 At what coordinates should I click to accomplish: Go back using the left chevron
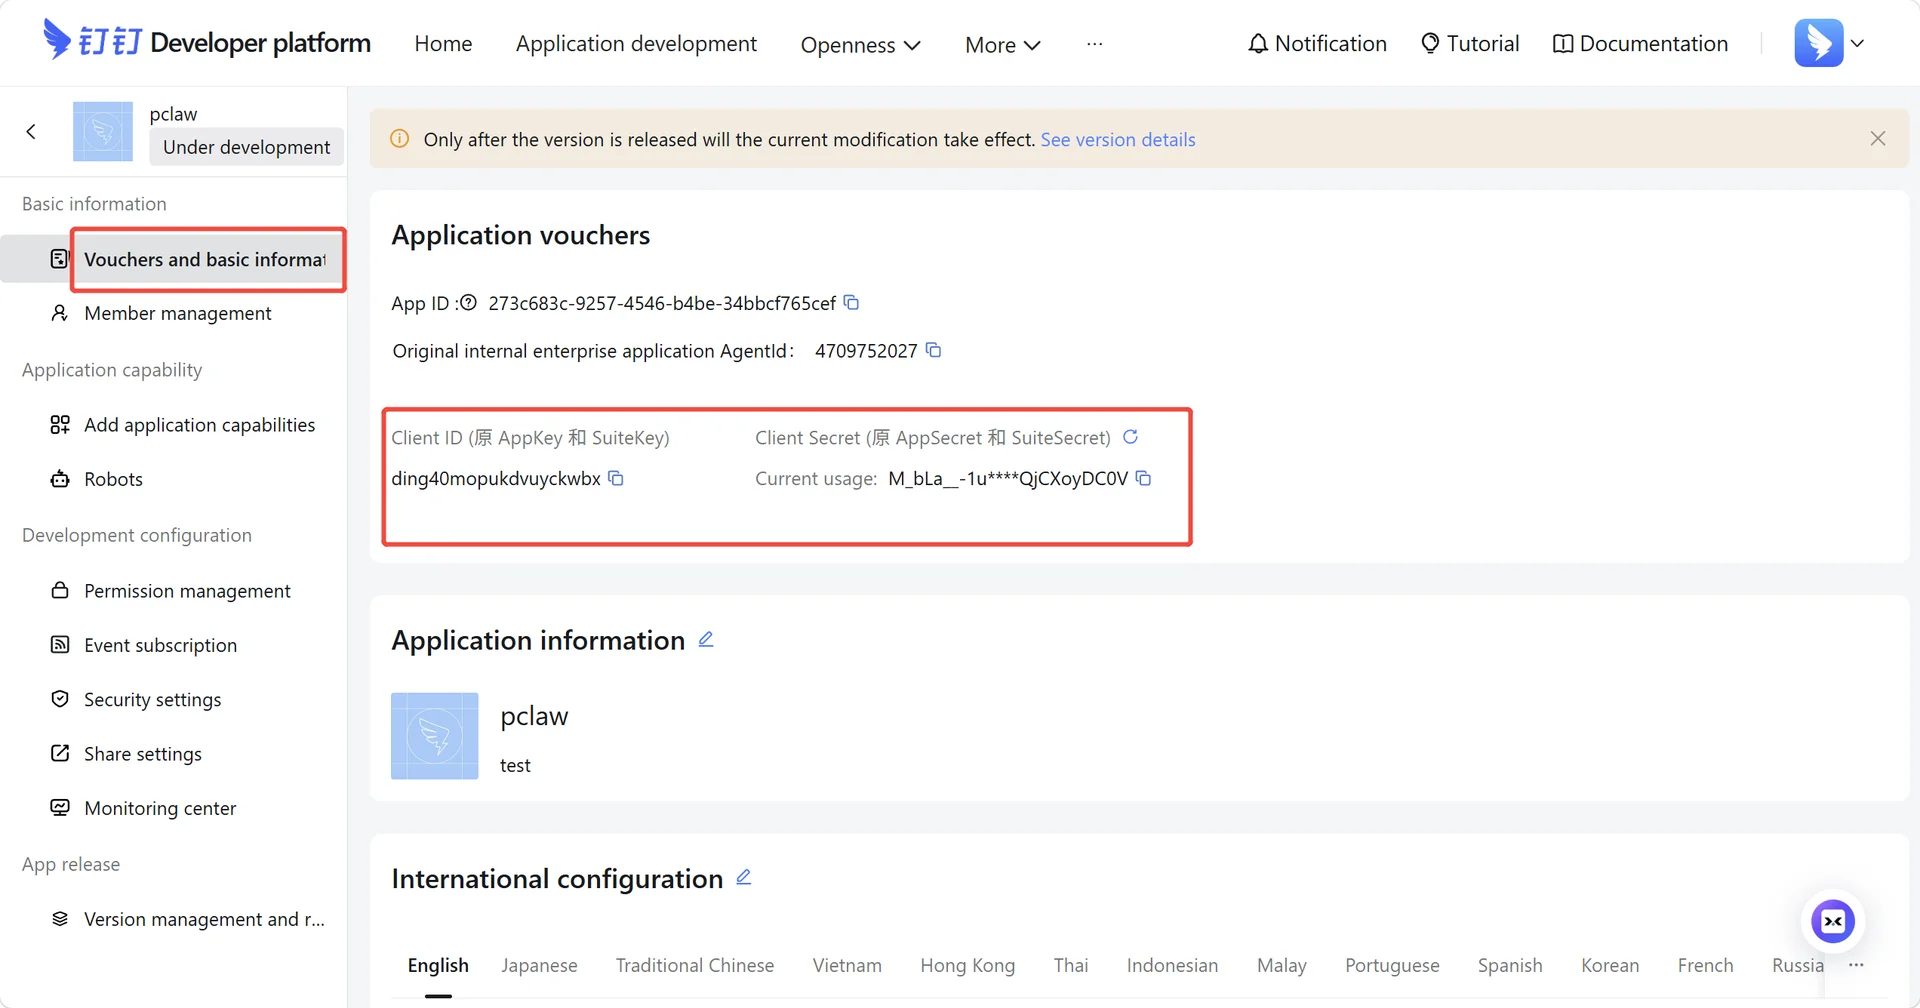[x=31, y=131]
